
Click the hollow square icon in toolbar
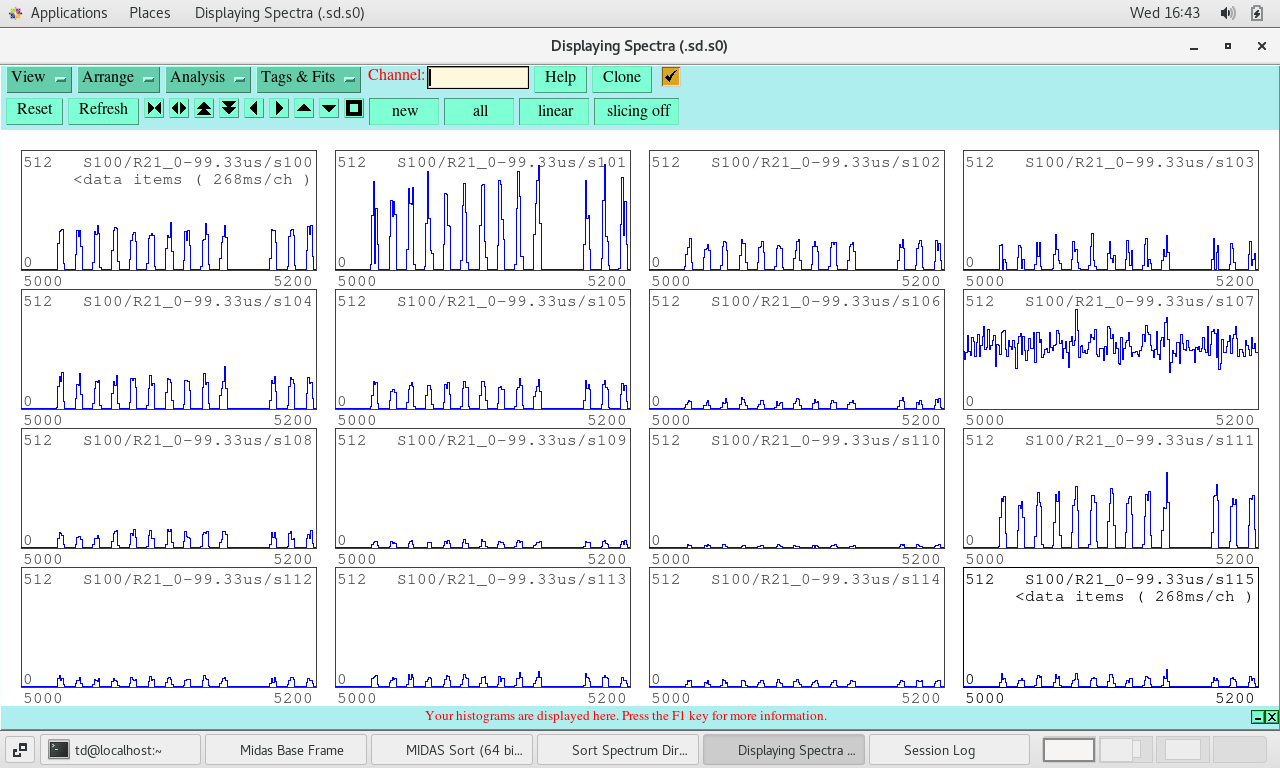point(354,109)
